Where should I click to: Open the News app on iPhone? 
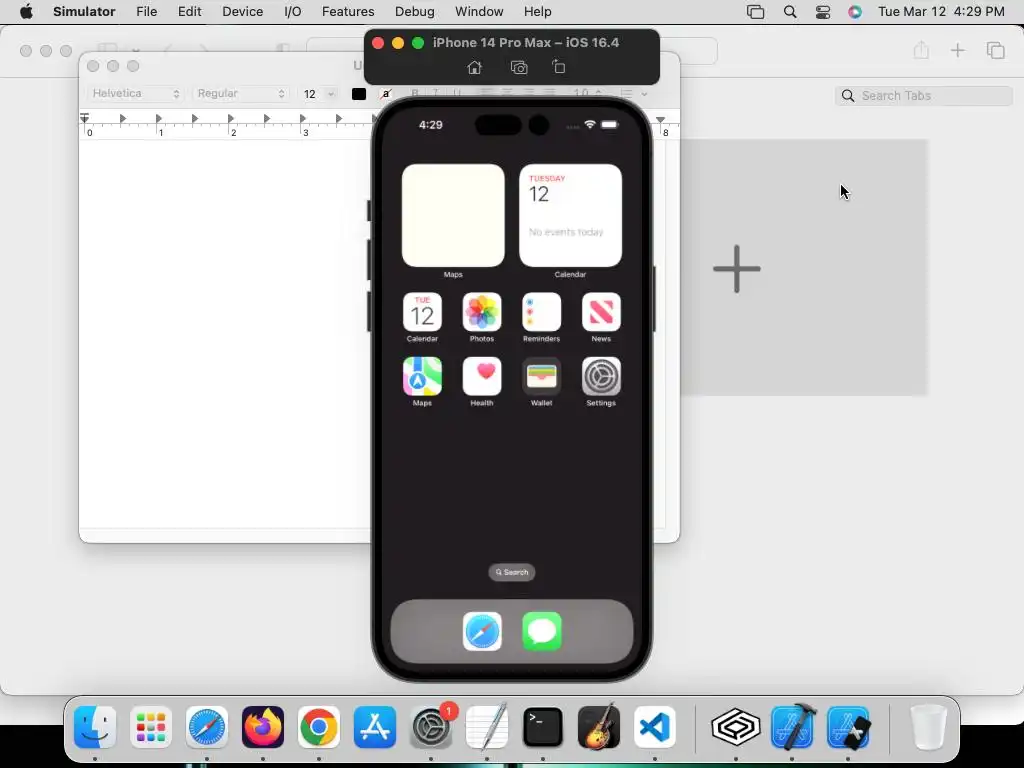tap(601, 312)
